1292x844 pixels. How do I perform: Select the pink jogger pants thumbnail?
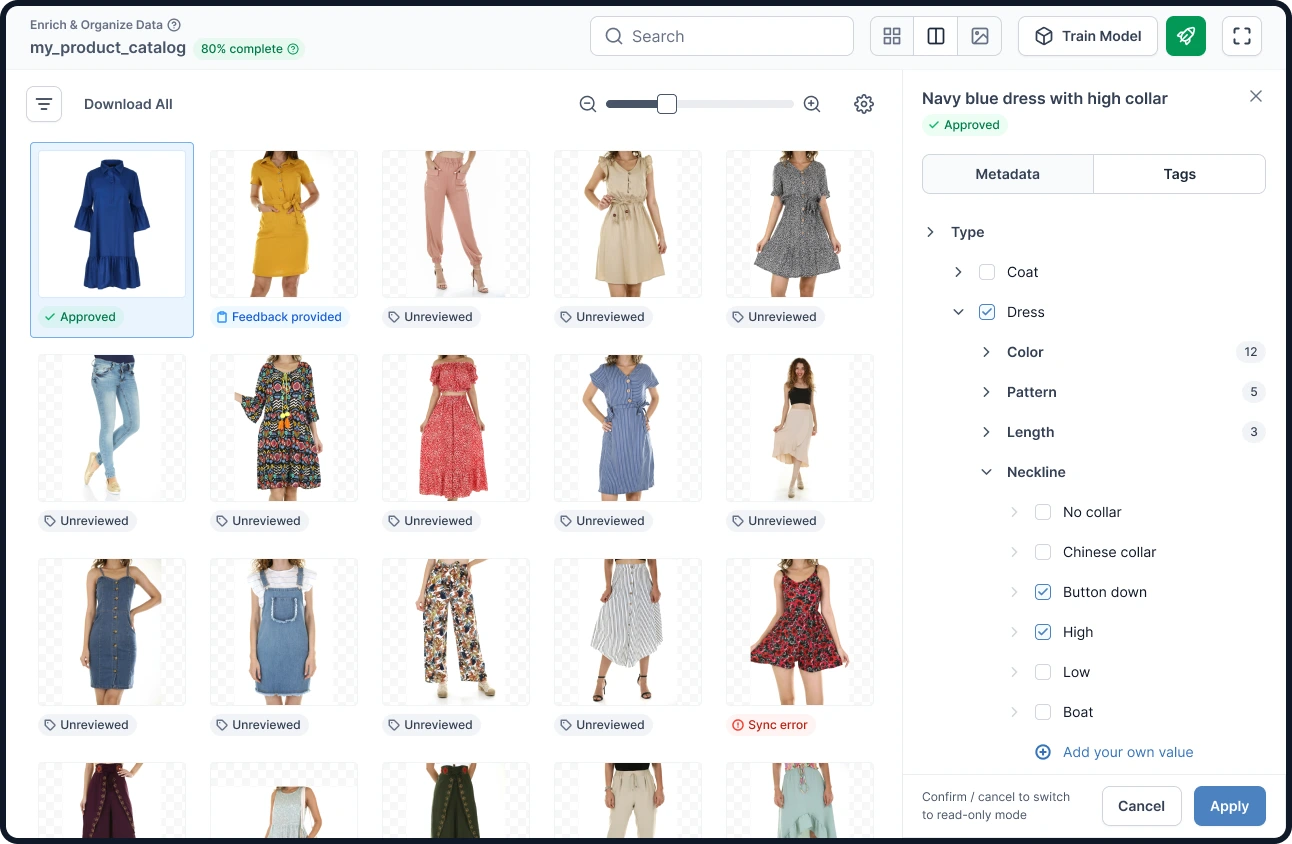pos(456,224)
